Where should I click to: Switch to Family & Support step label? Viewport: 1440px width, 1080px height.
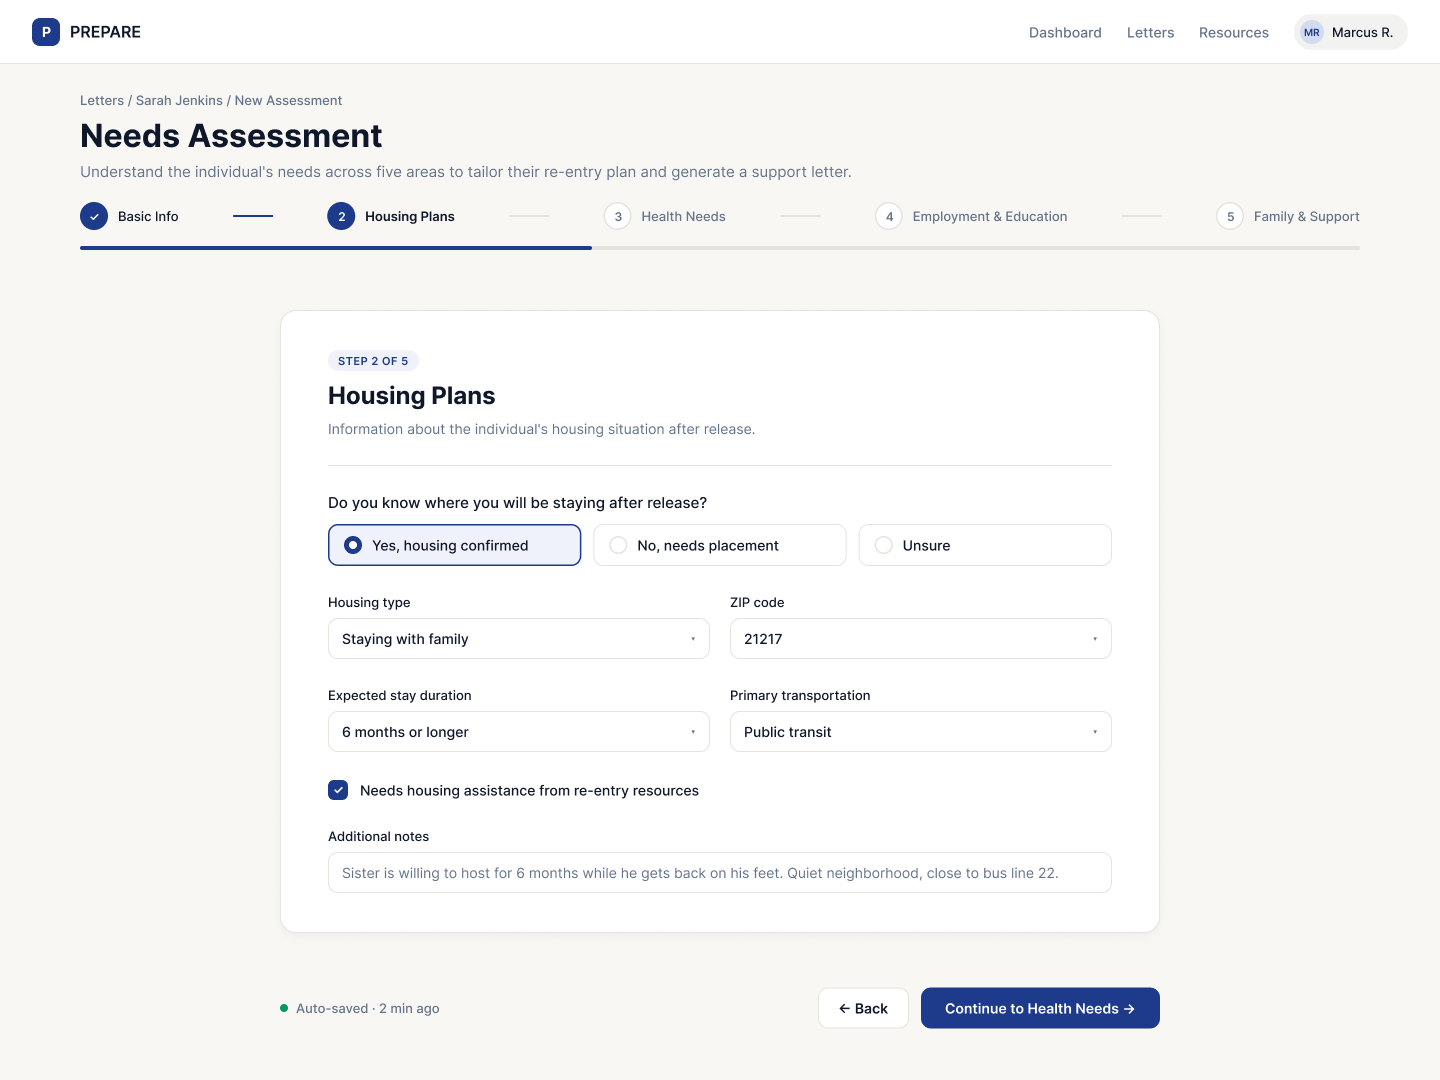[x=1307, y=216]
